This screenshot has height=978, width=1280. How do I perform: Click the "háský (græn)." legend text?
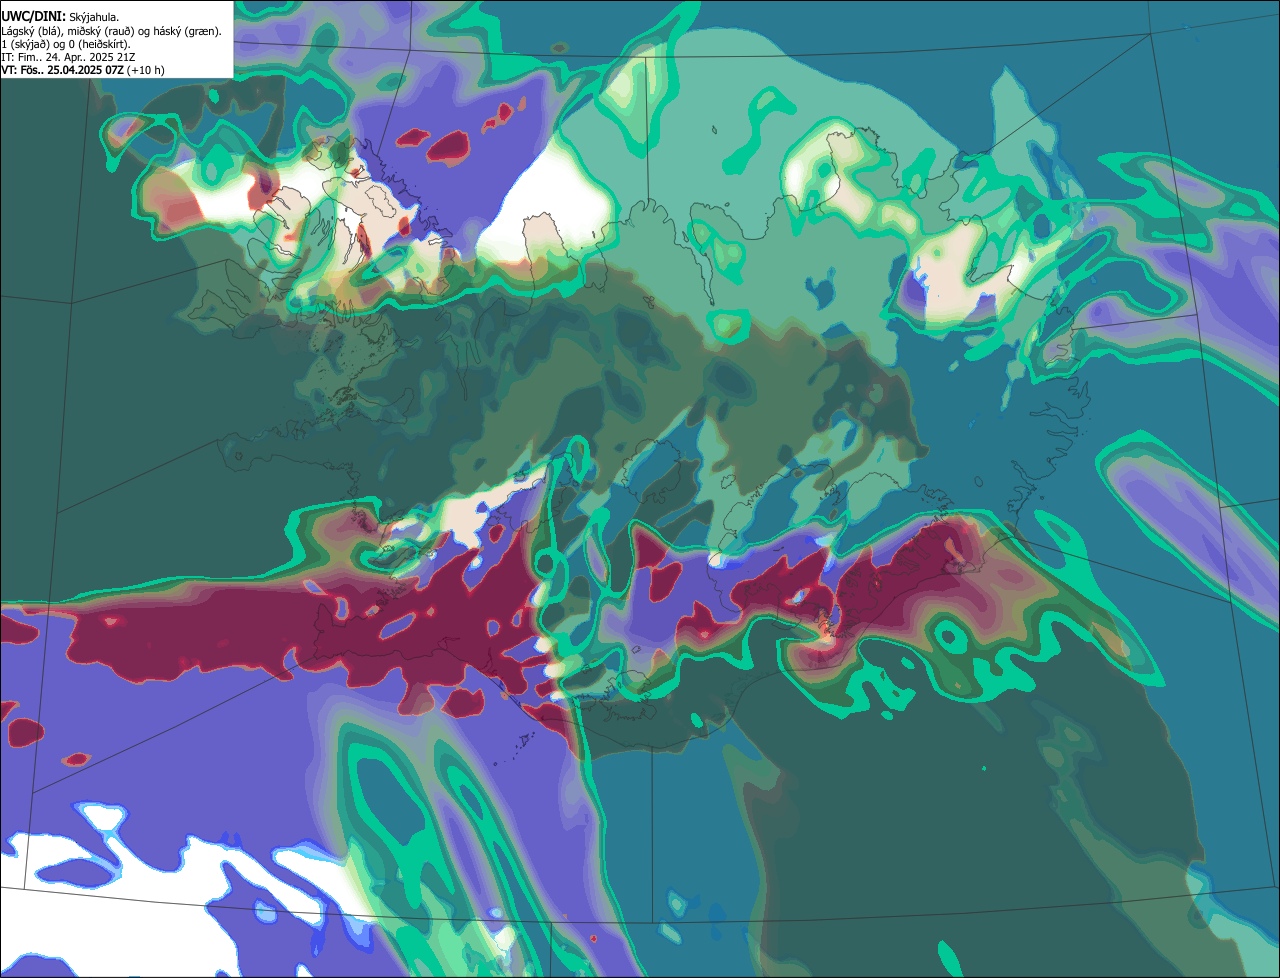pos(187,32)
